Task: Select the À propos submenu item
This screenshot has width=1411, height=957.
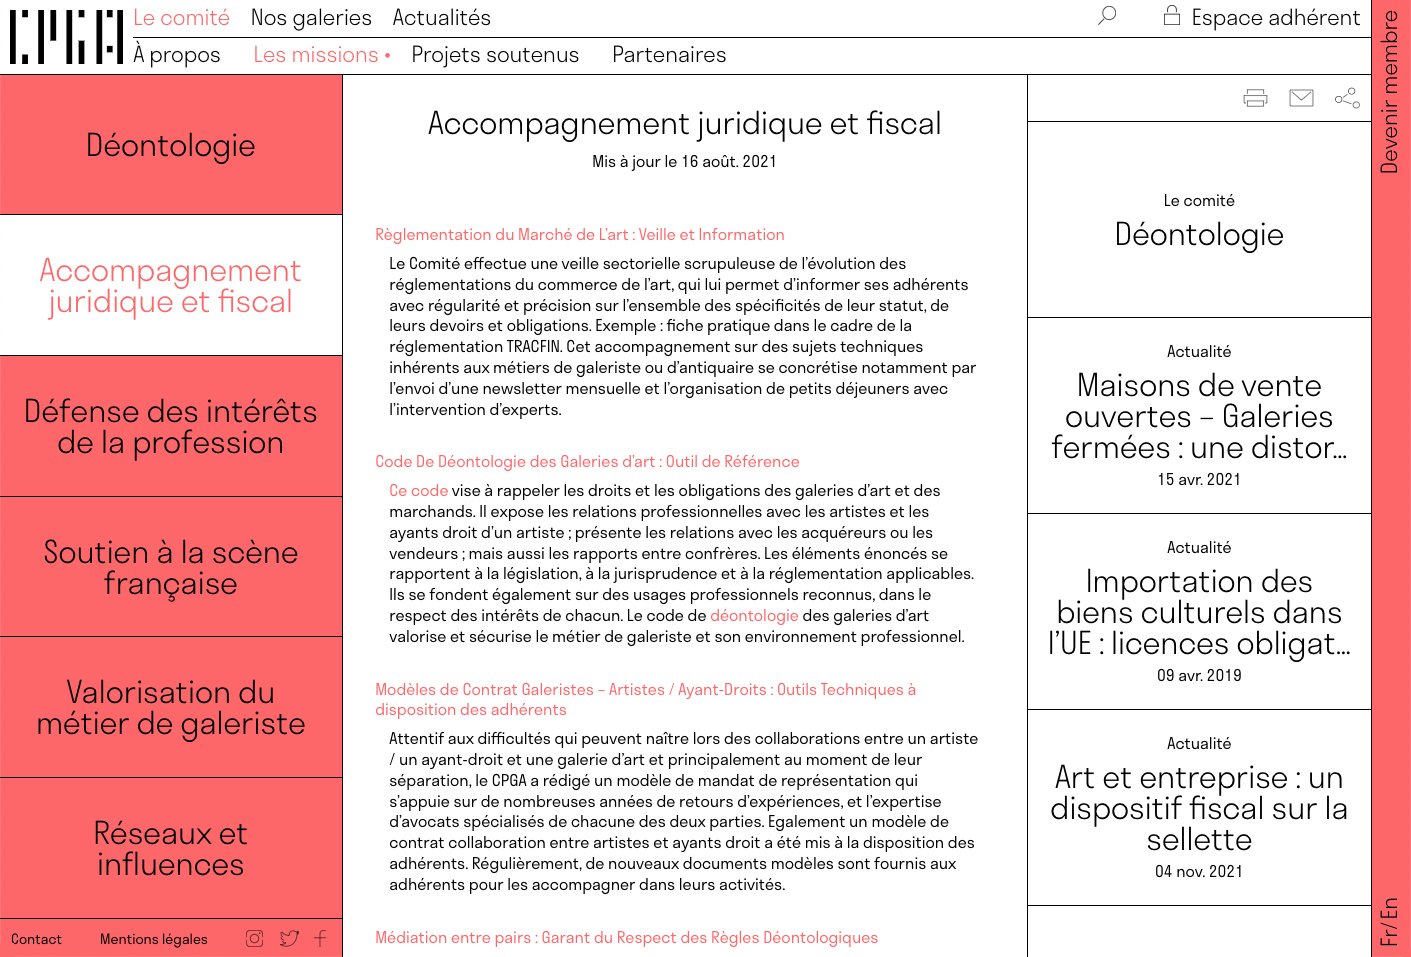Action: [x=177, y=55]
